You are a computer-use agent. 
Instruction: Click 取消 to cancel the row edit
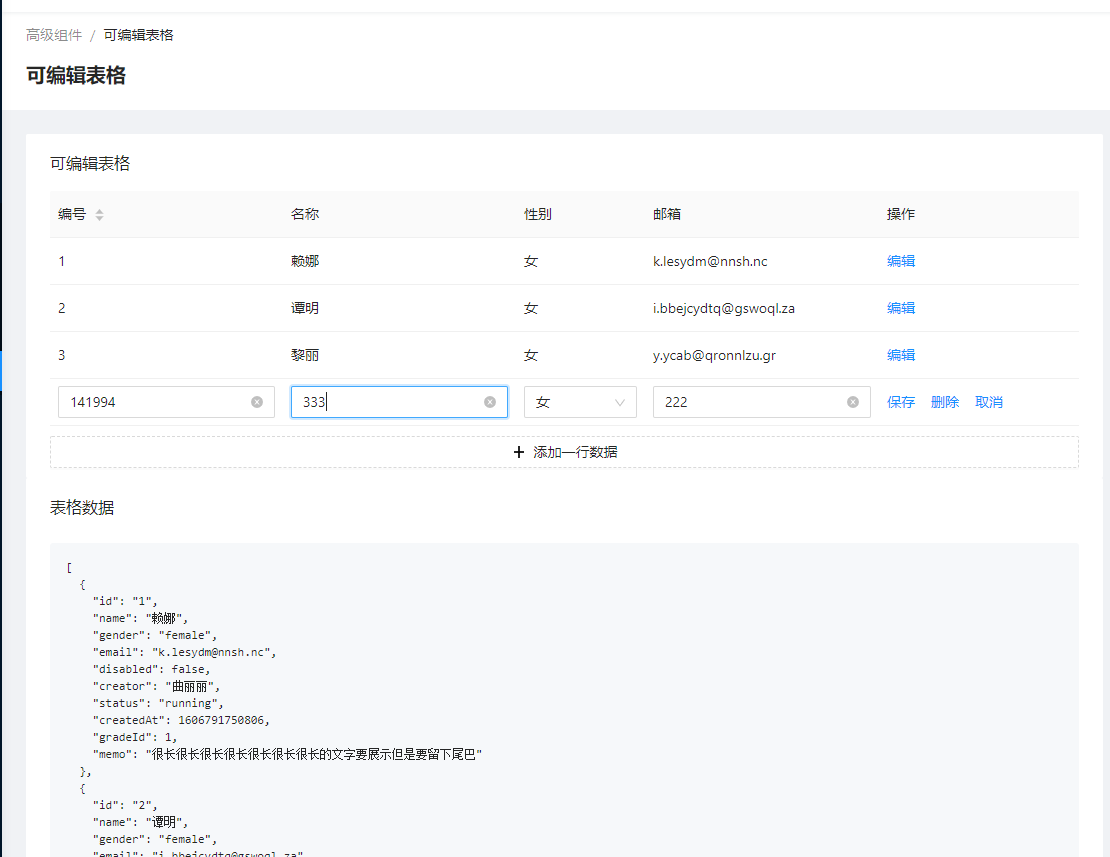point(989,401)
